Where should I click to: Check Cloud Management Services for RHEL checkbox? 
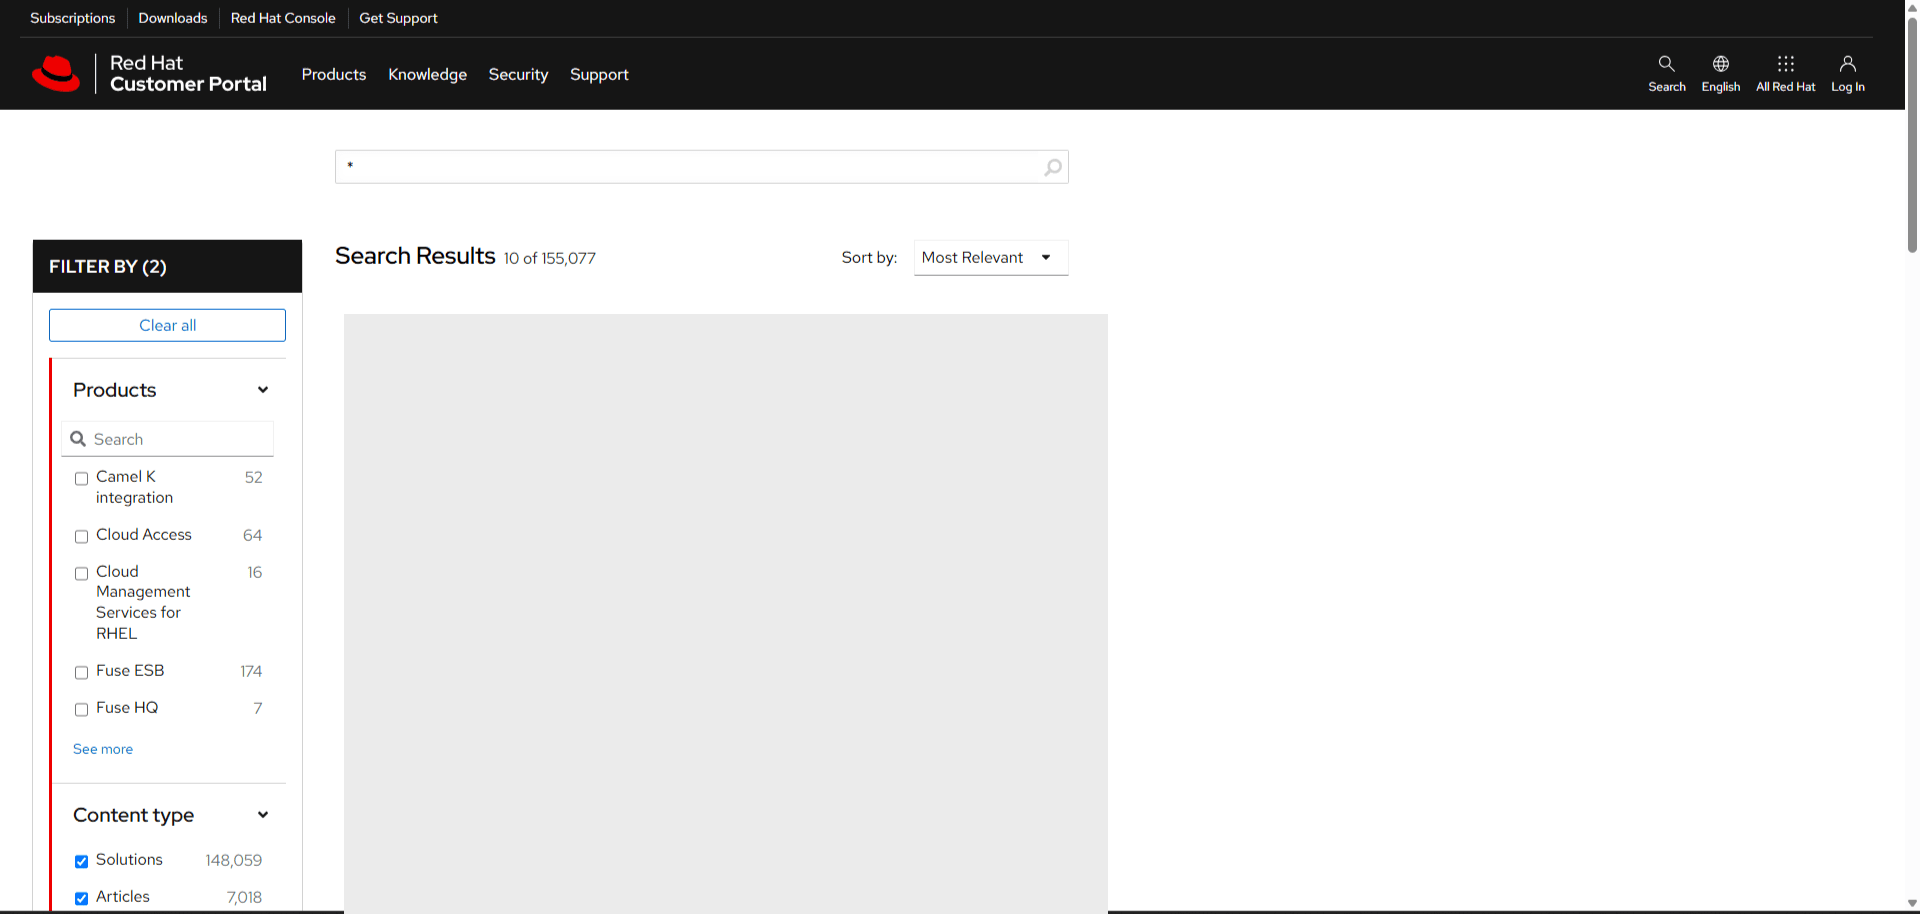(82, 574)
